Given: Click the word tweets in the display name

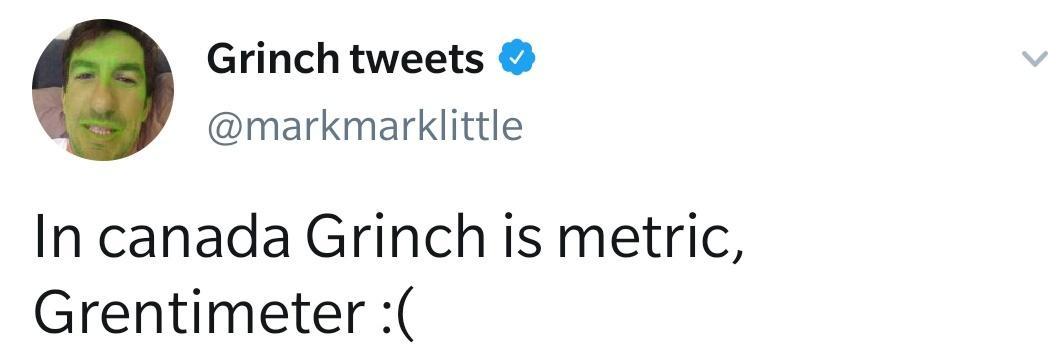Looking at the screenshot, I should pos(417,60).
